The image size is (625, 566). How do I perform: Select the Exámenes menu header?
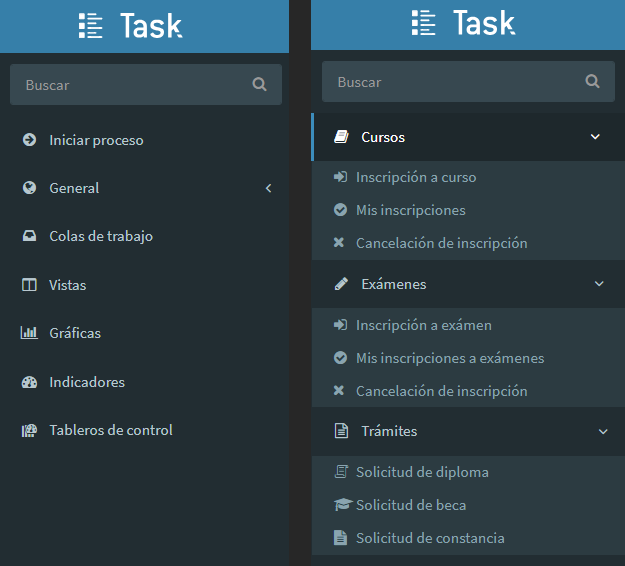coord(468,284)
